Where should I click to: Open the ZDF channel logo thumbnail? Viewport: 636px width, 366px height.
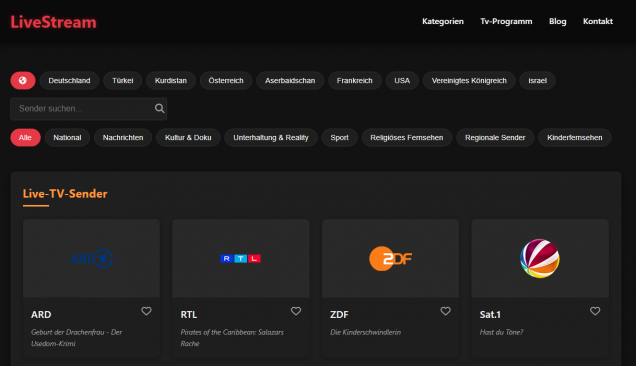[390, 258]
